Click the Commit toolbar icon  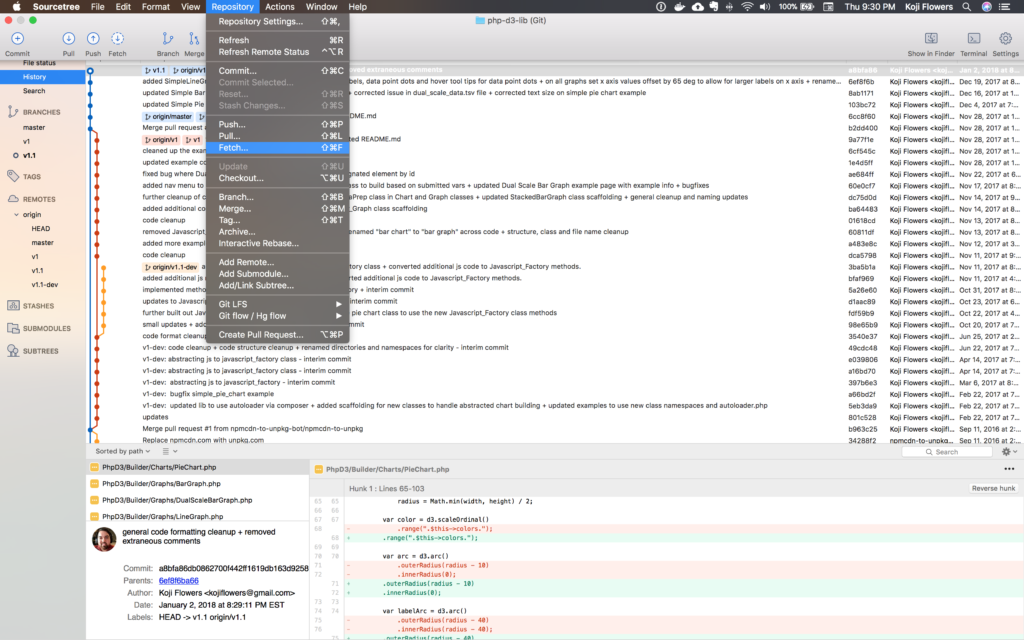click(18, 39)
